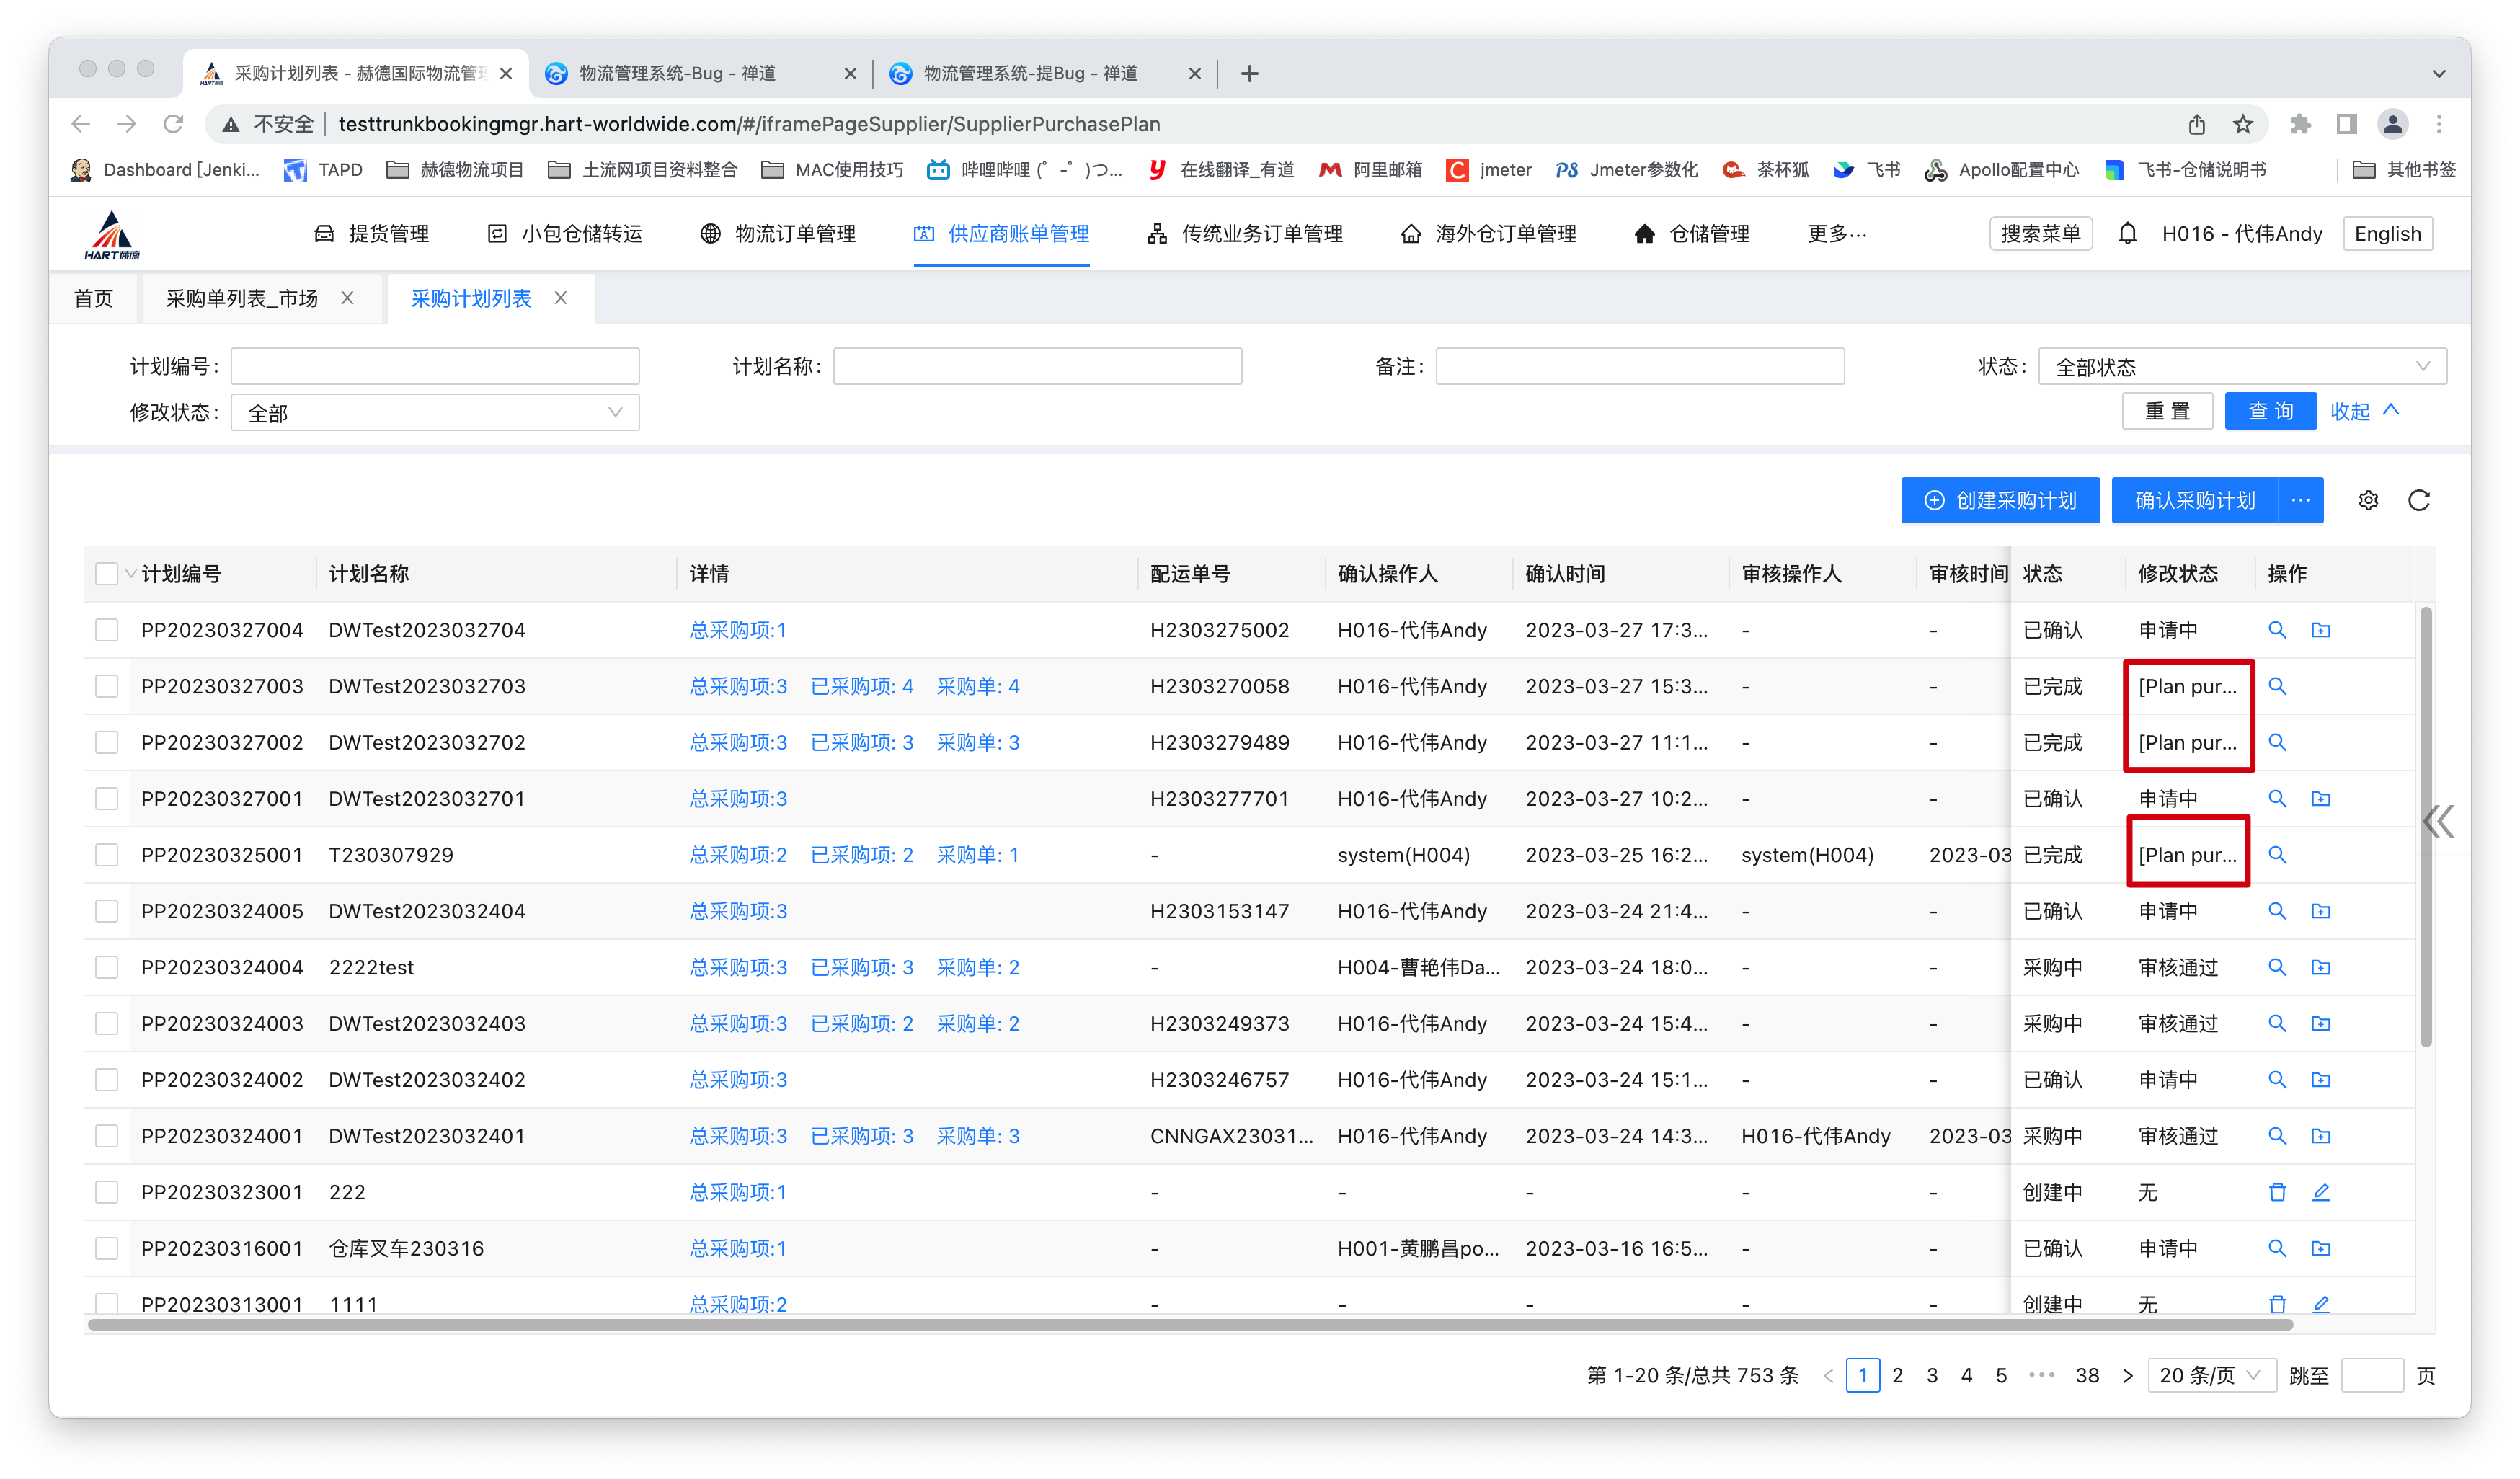Screen dimensions: 2520x1479
Task: Click the table settings gear icon
Action: (2367, 500)
